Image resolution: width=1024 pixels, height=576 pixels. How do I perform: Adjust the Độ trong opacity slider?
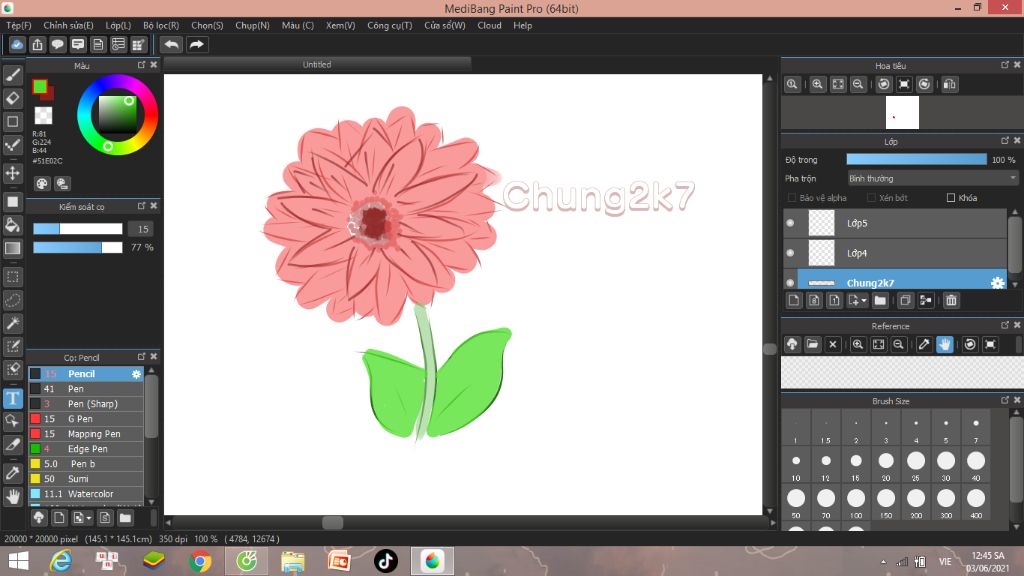pyautogui.click(x=916, y=159)
